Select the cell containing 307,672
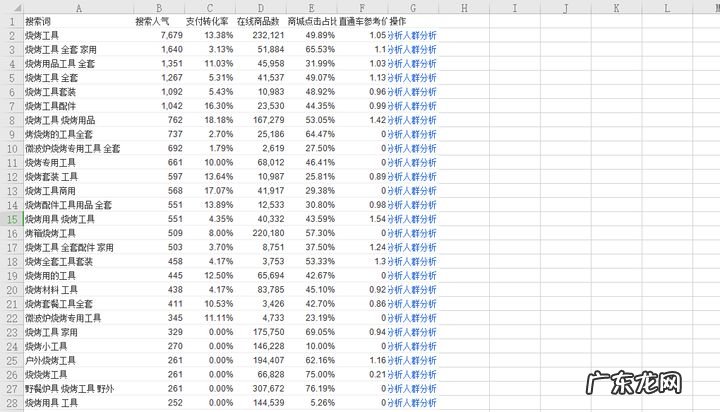Screen dimensions: 720x412 click(260, 389)
